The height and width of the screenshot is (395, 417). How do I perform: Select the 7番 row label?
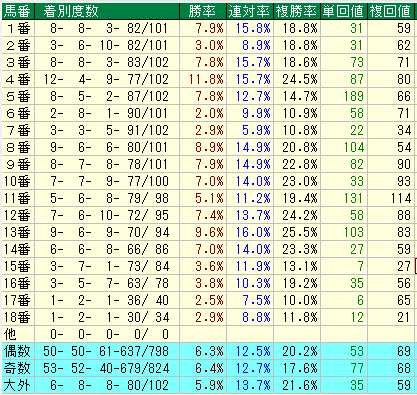(18, 130)
